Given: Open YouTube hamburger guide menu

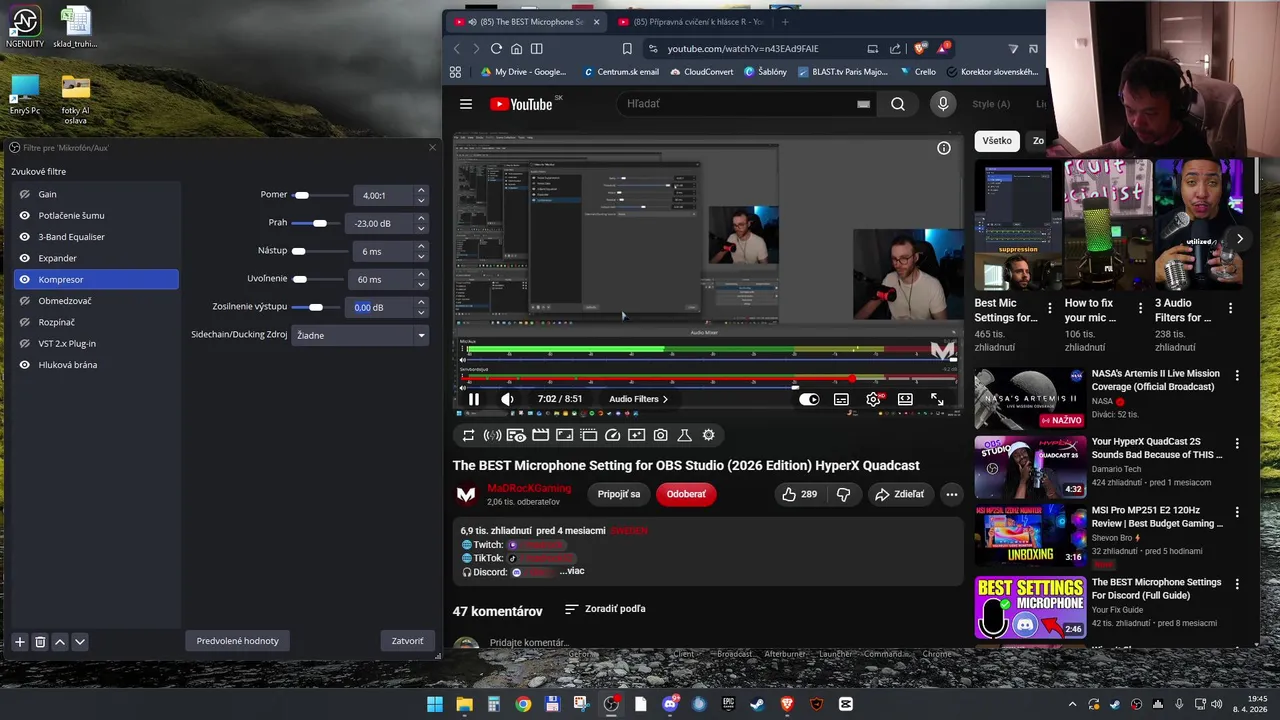Looking at the screenshot, I should point(466,104).
